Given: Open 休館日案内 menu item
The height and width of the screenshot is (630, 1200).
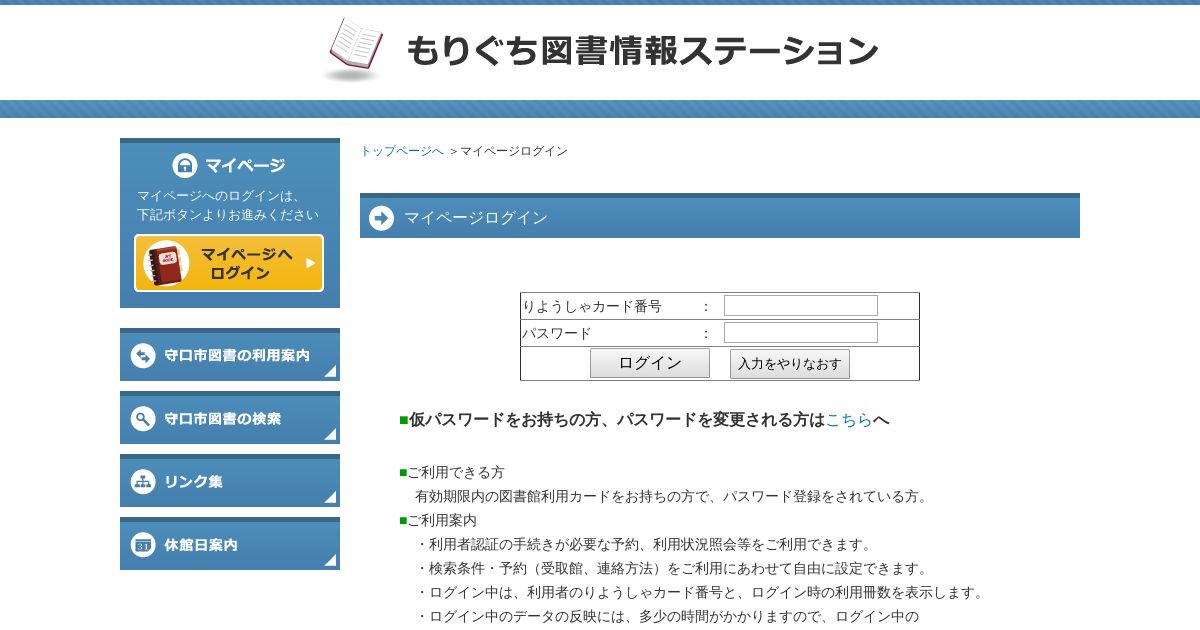Looking at the screenshot, I should pyautogui.click(x=230, y=544).
